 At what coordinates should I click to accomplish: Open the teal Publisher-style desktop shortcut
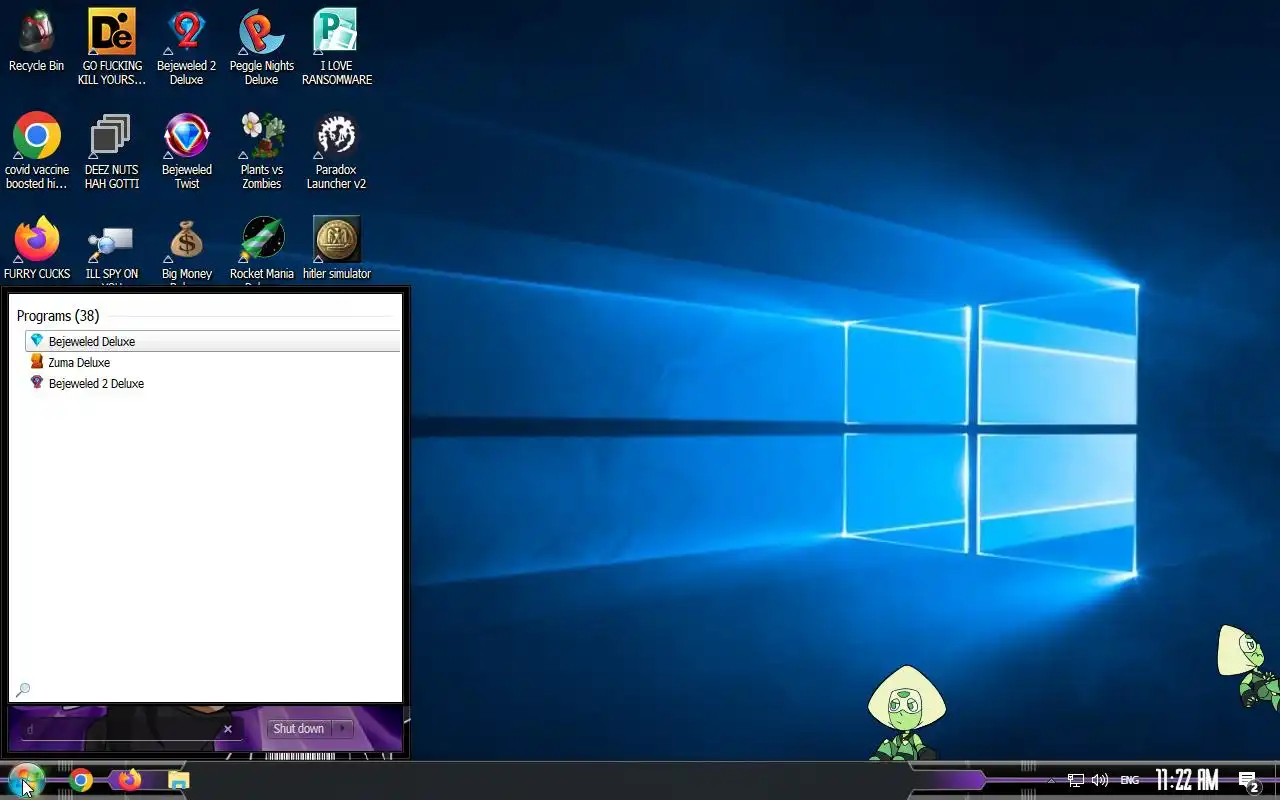tap(336, 46)
